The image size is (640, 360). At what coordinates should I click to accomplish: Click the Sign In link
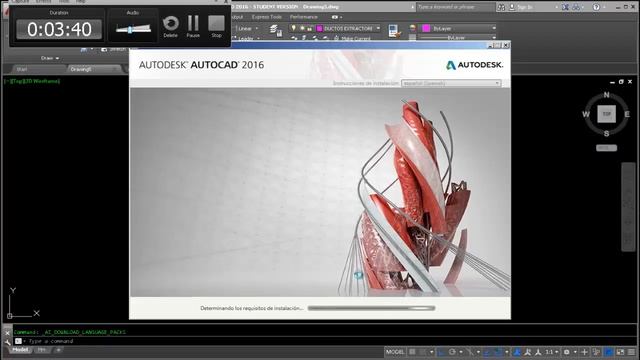(524, 7)
